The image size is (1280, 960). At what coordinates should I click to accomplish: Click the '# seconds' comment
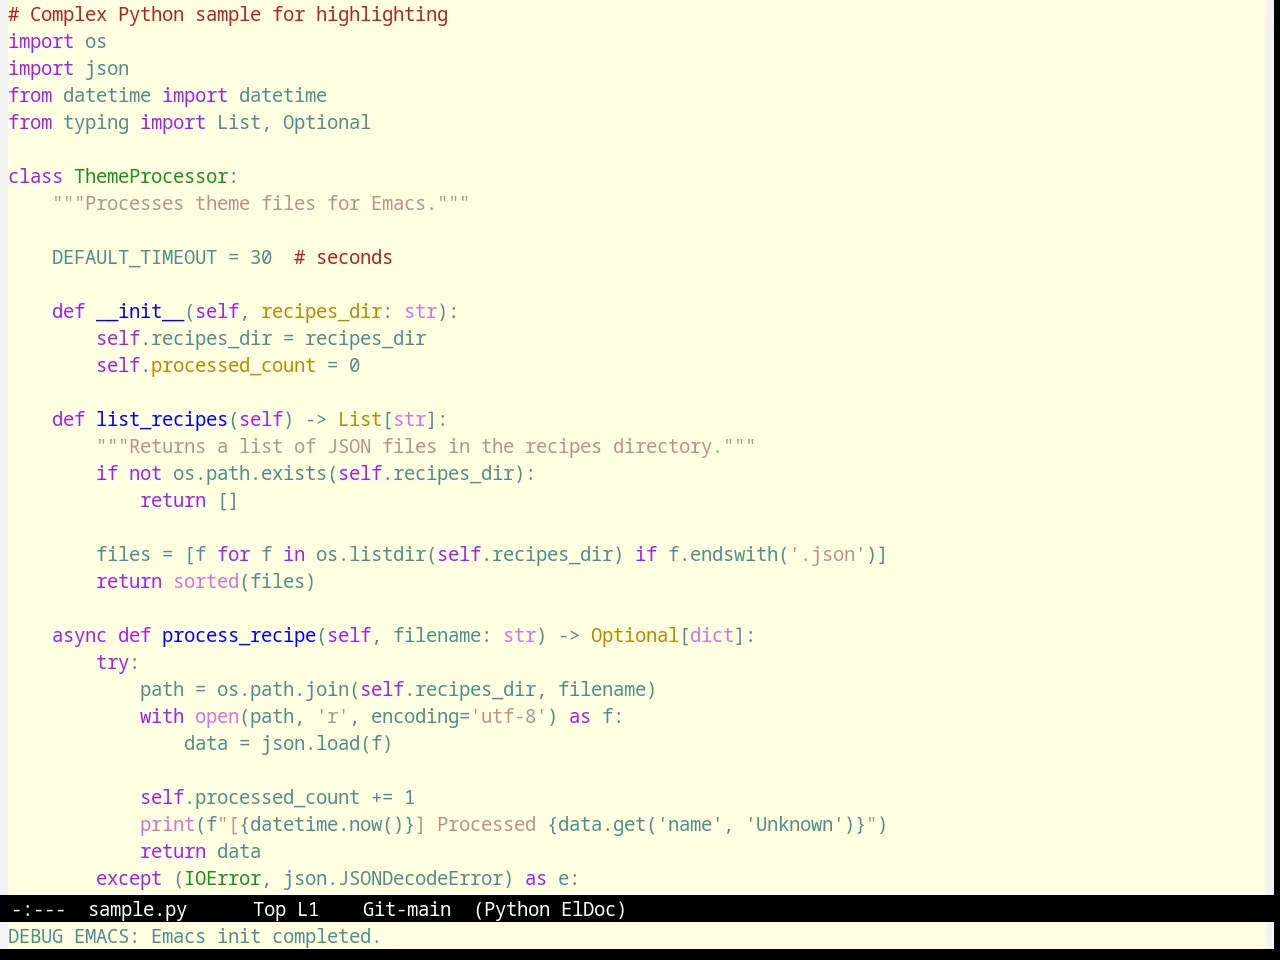[x=343, y=258]
